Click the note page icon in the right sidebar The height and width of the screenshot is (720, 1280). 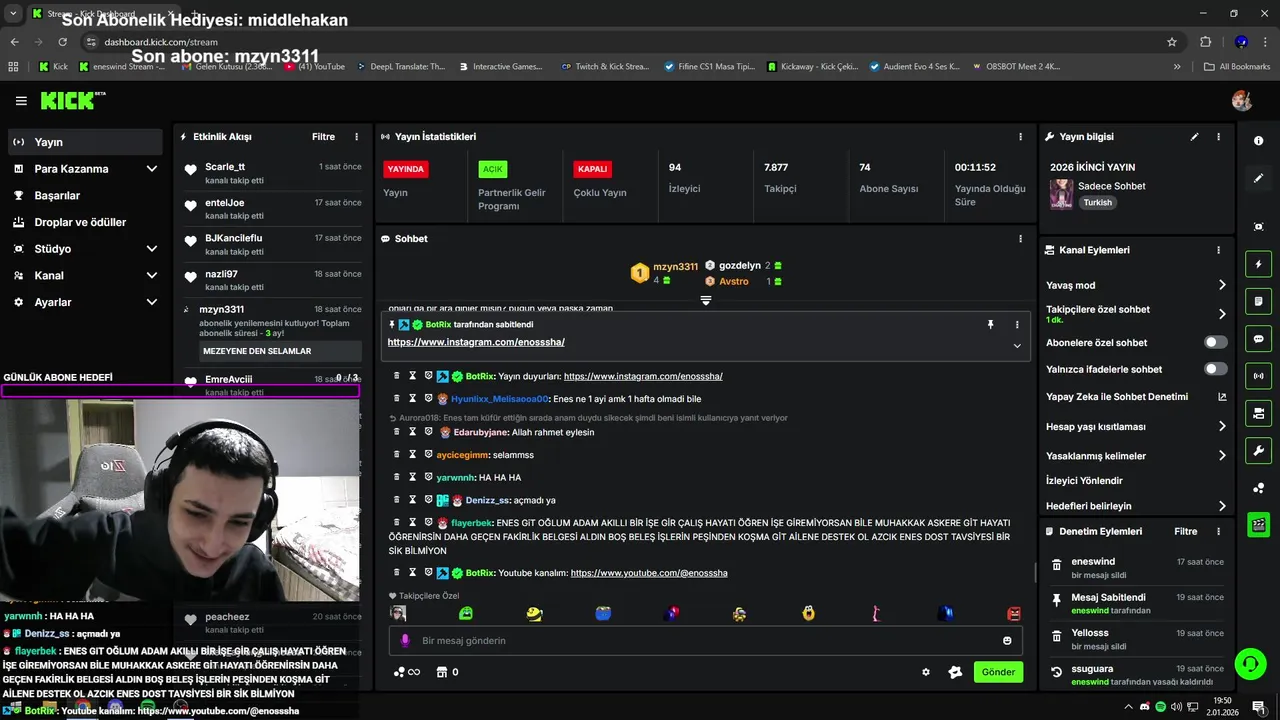pyautogui.click(x=1258, y=302)
